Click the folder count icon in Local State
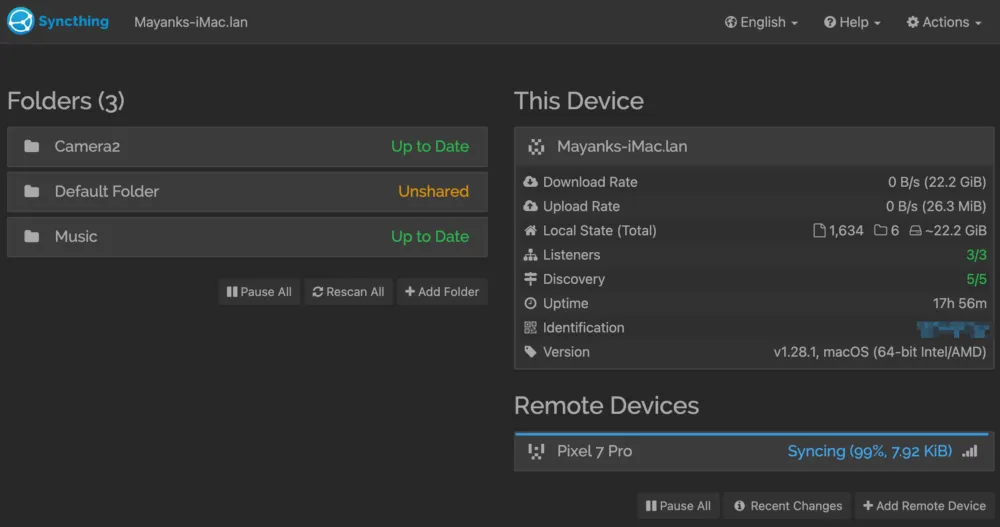 880,230
